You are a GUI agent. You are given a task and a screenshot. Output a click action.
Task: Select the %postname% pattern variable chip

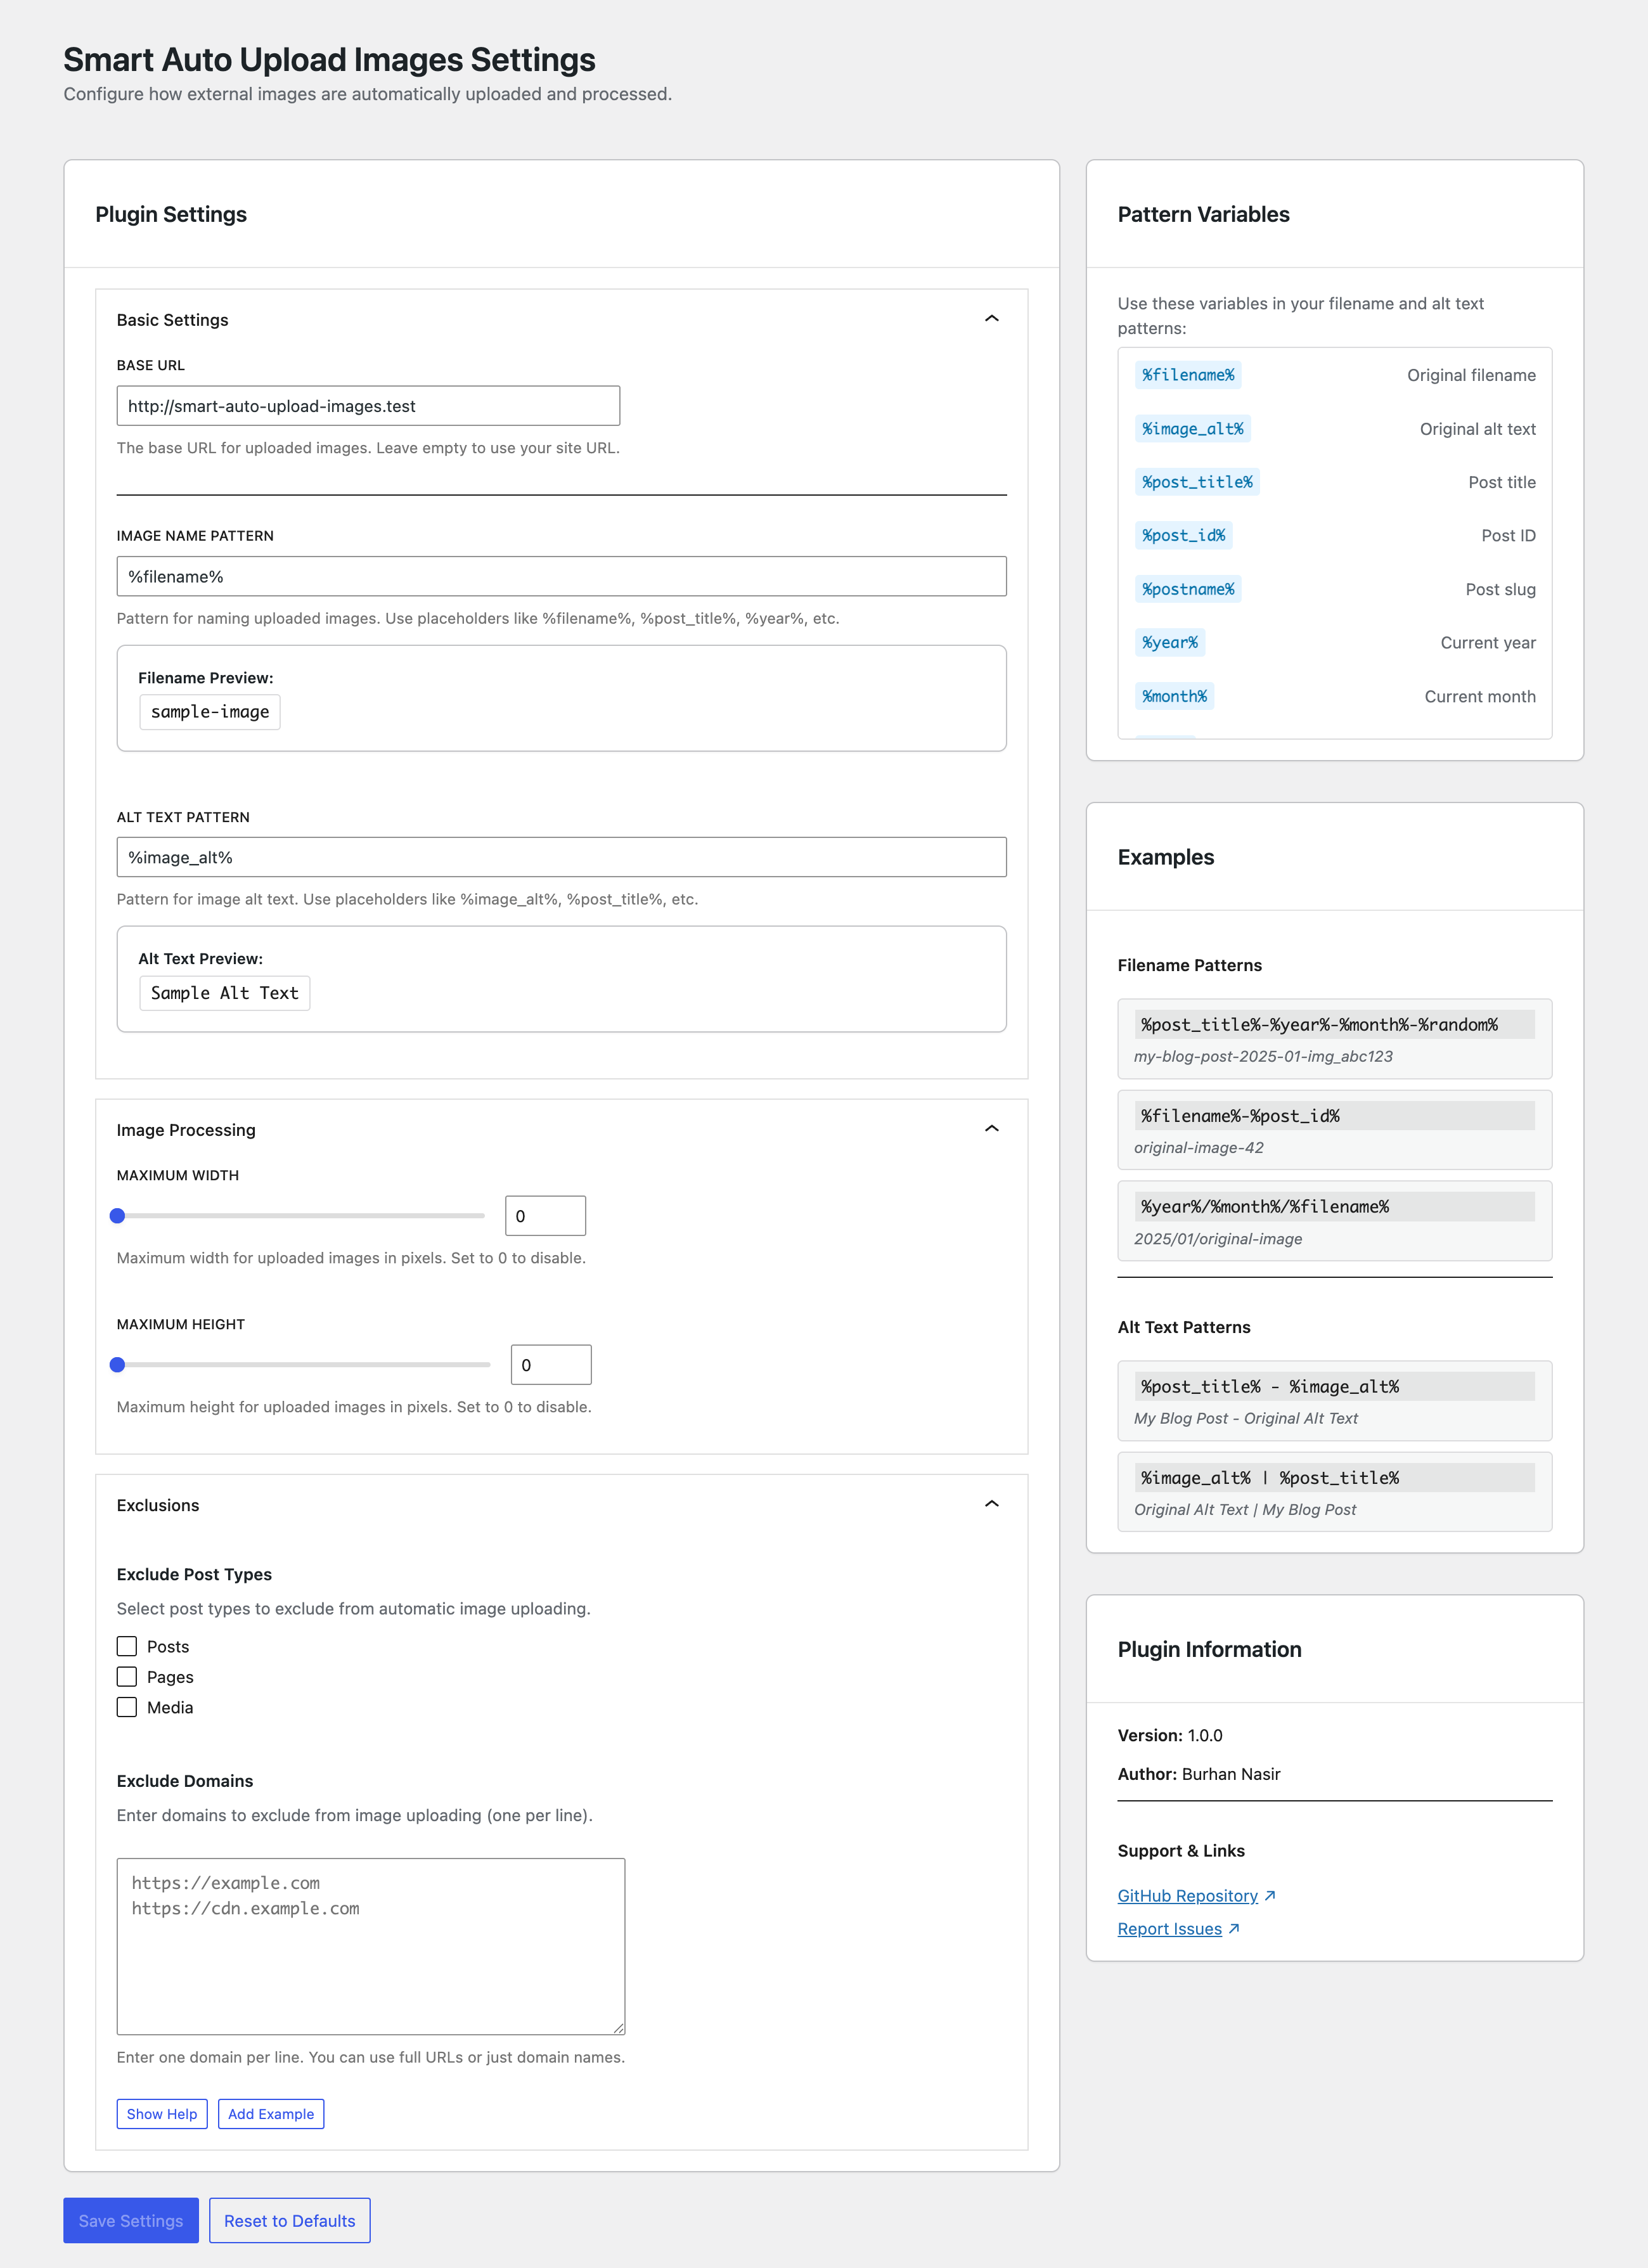pos(1188,589)
